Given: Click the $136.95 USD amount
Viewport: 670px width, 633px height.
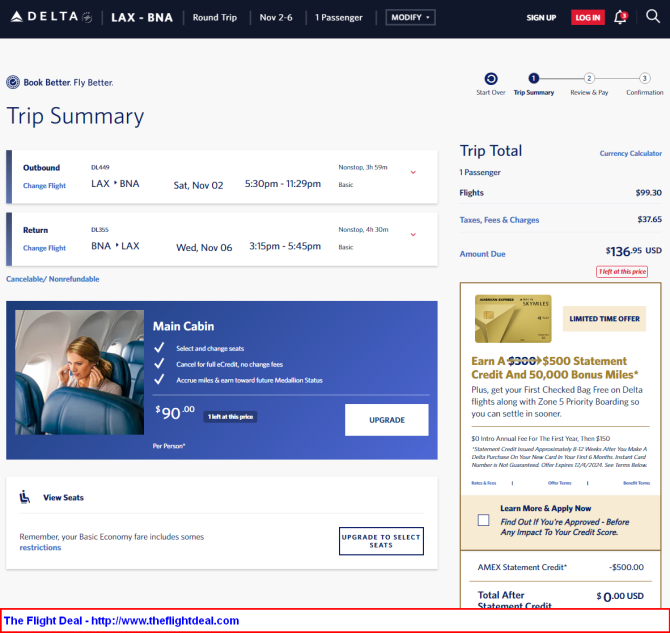Looking at the screenshot, I should pyautogui.click(x=633, y=251).
